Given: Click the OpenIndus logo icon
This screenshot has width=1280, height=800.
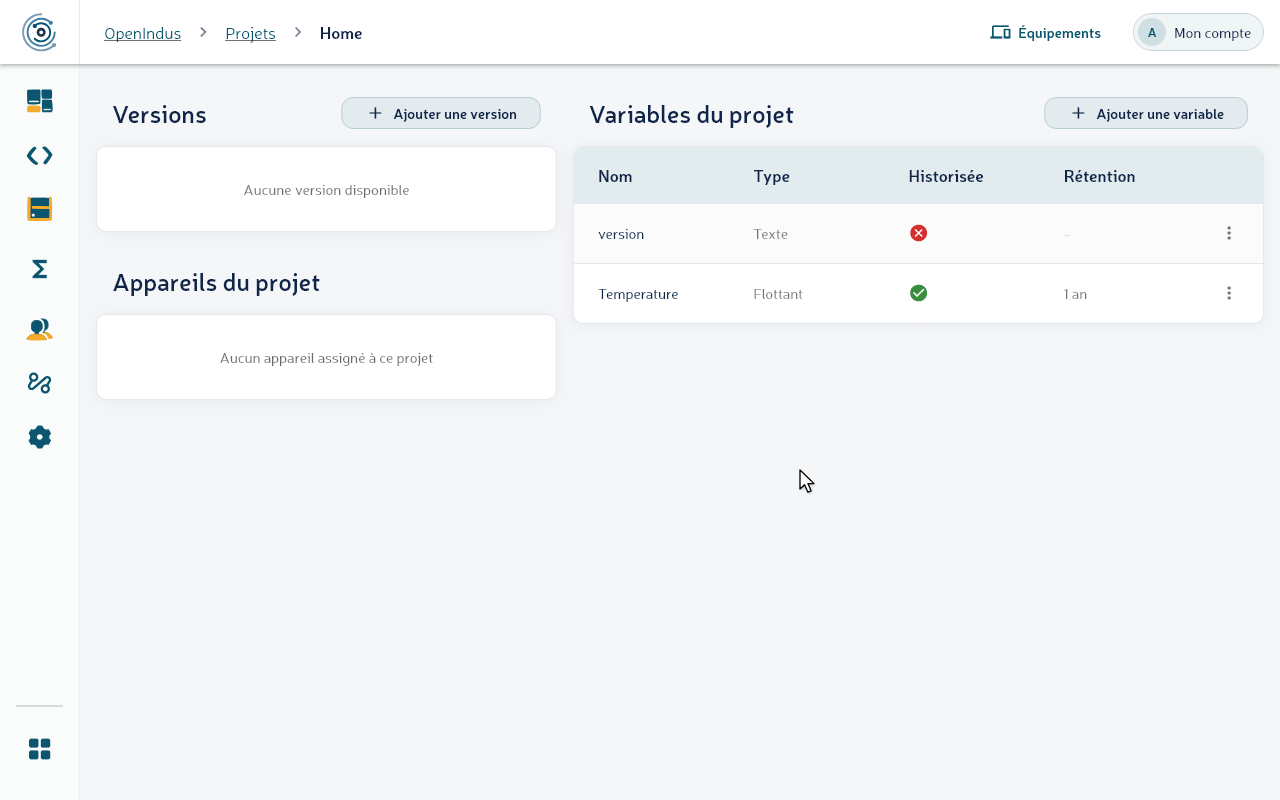Looking at the screenshot, I should [39, 32].
